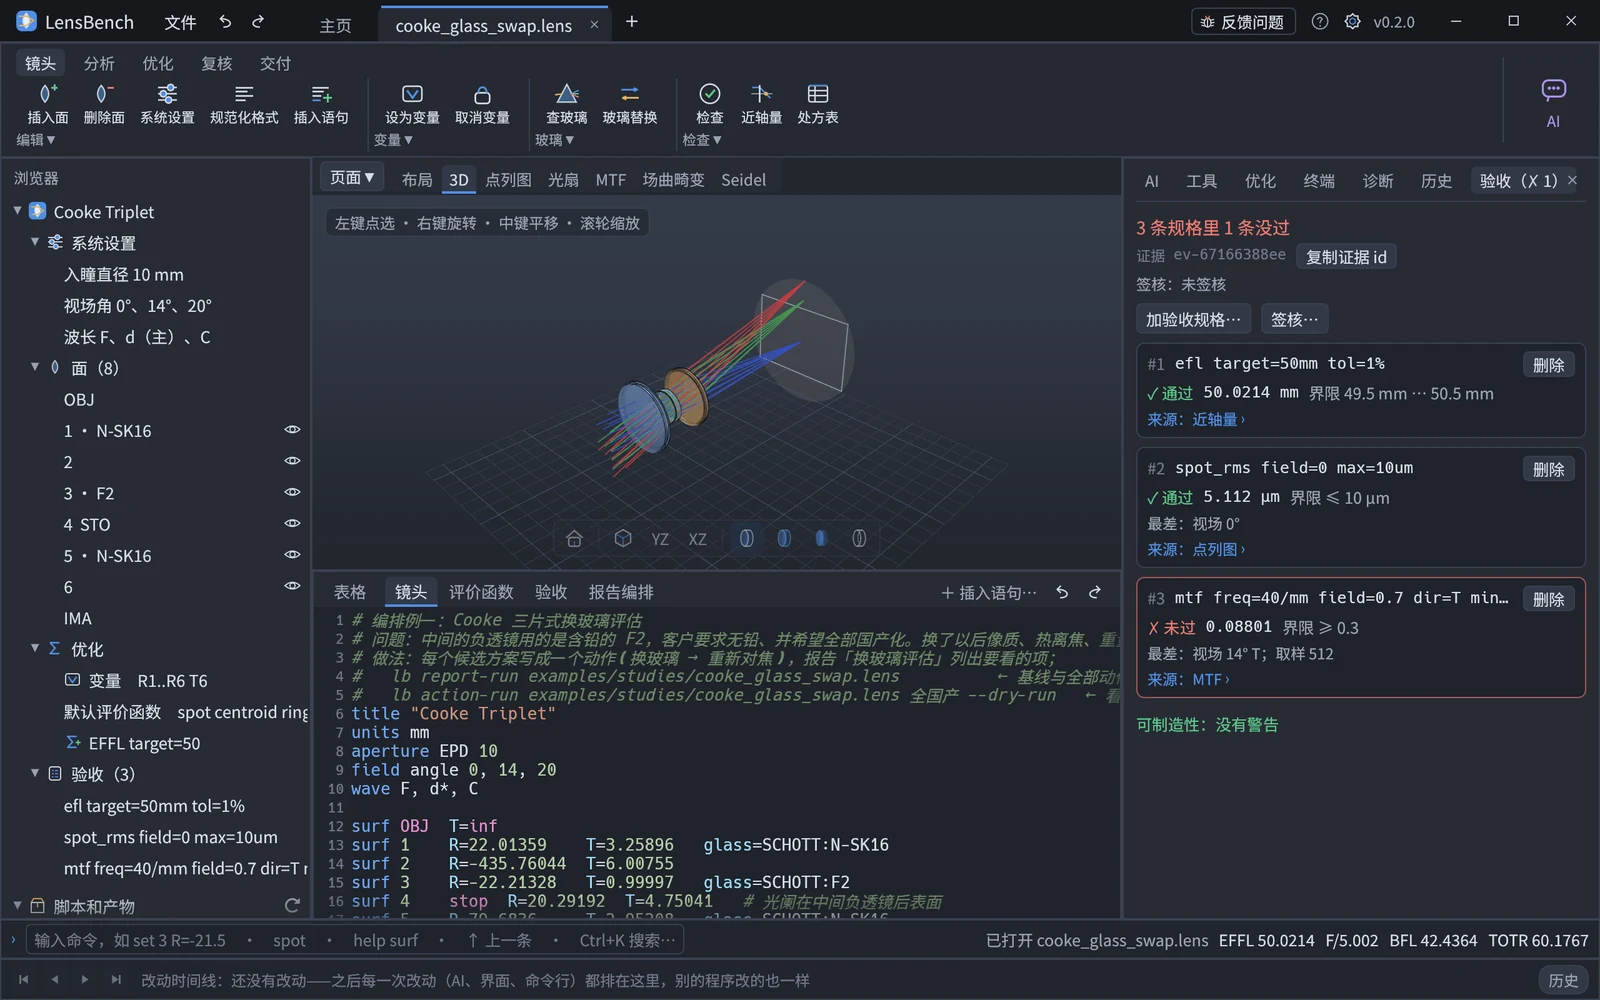The image size is (1600, 1000).
Task: Delete spec #3 mtf with 删除 button
Action: tap(1549, 599)
